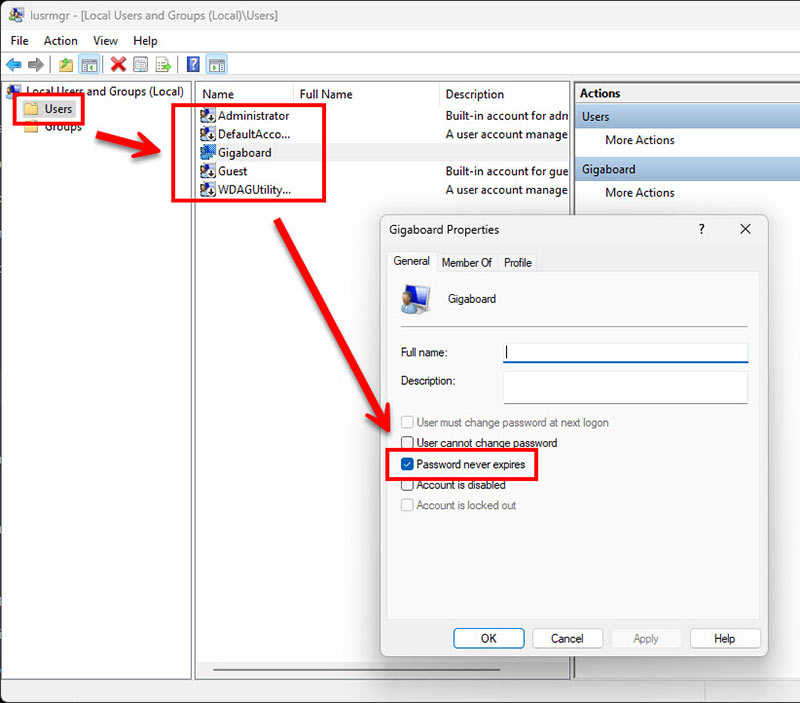The height and width of the screenshot is (703, 800).
Task: Click the Help button in dialog
Action: click(x=724, y=639)
